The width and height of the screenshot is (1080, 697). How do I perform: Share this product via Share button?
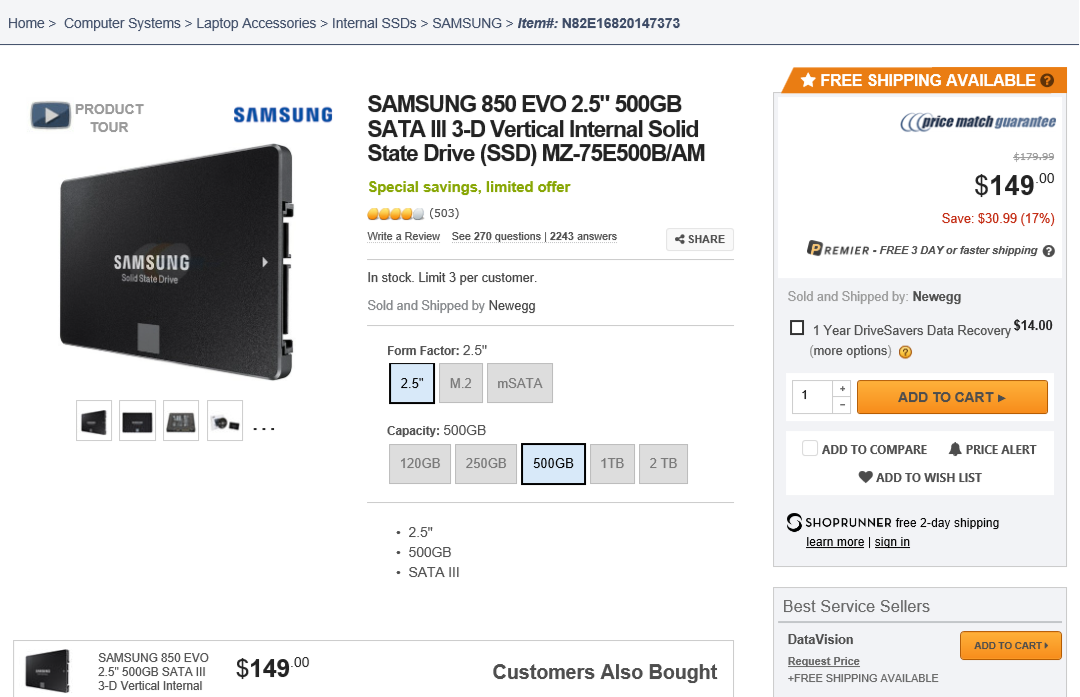700,239
